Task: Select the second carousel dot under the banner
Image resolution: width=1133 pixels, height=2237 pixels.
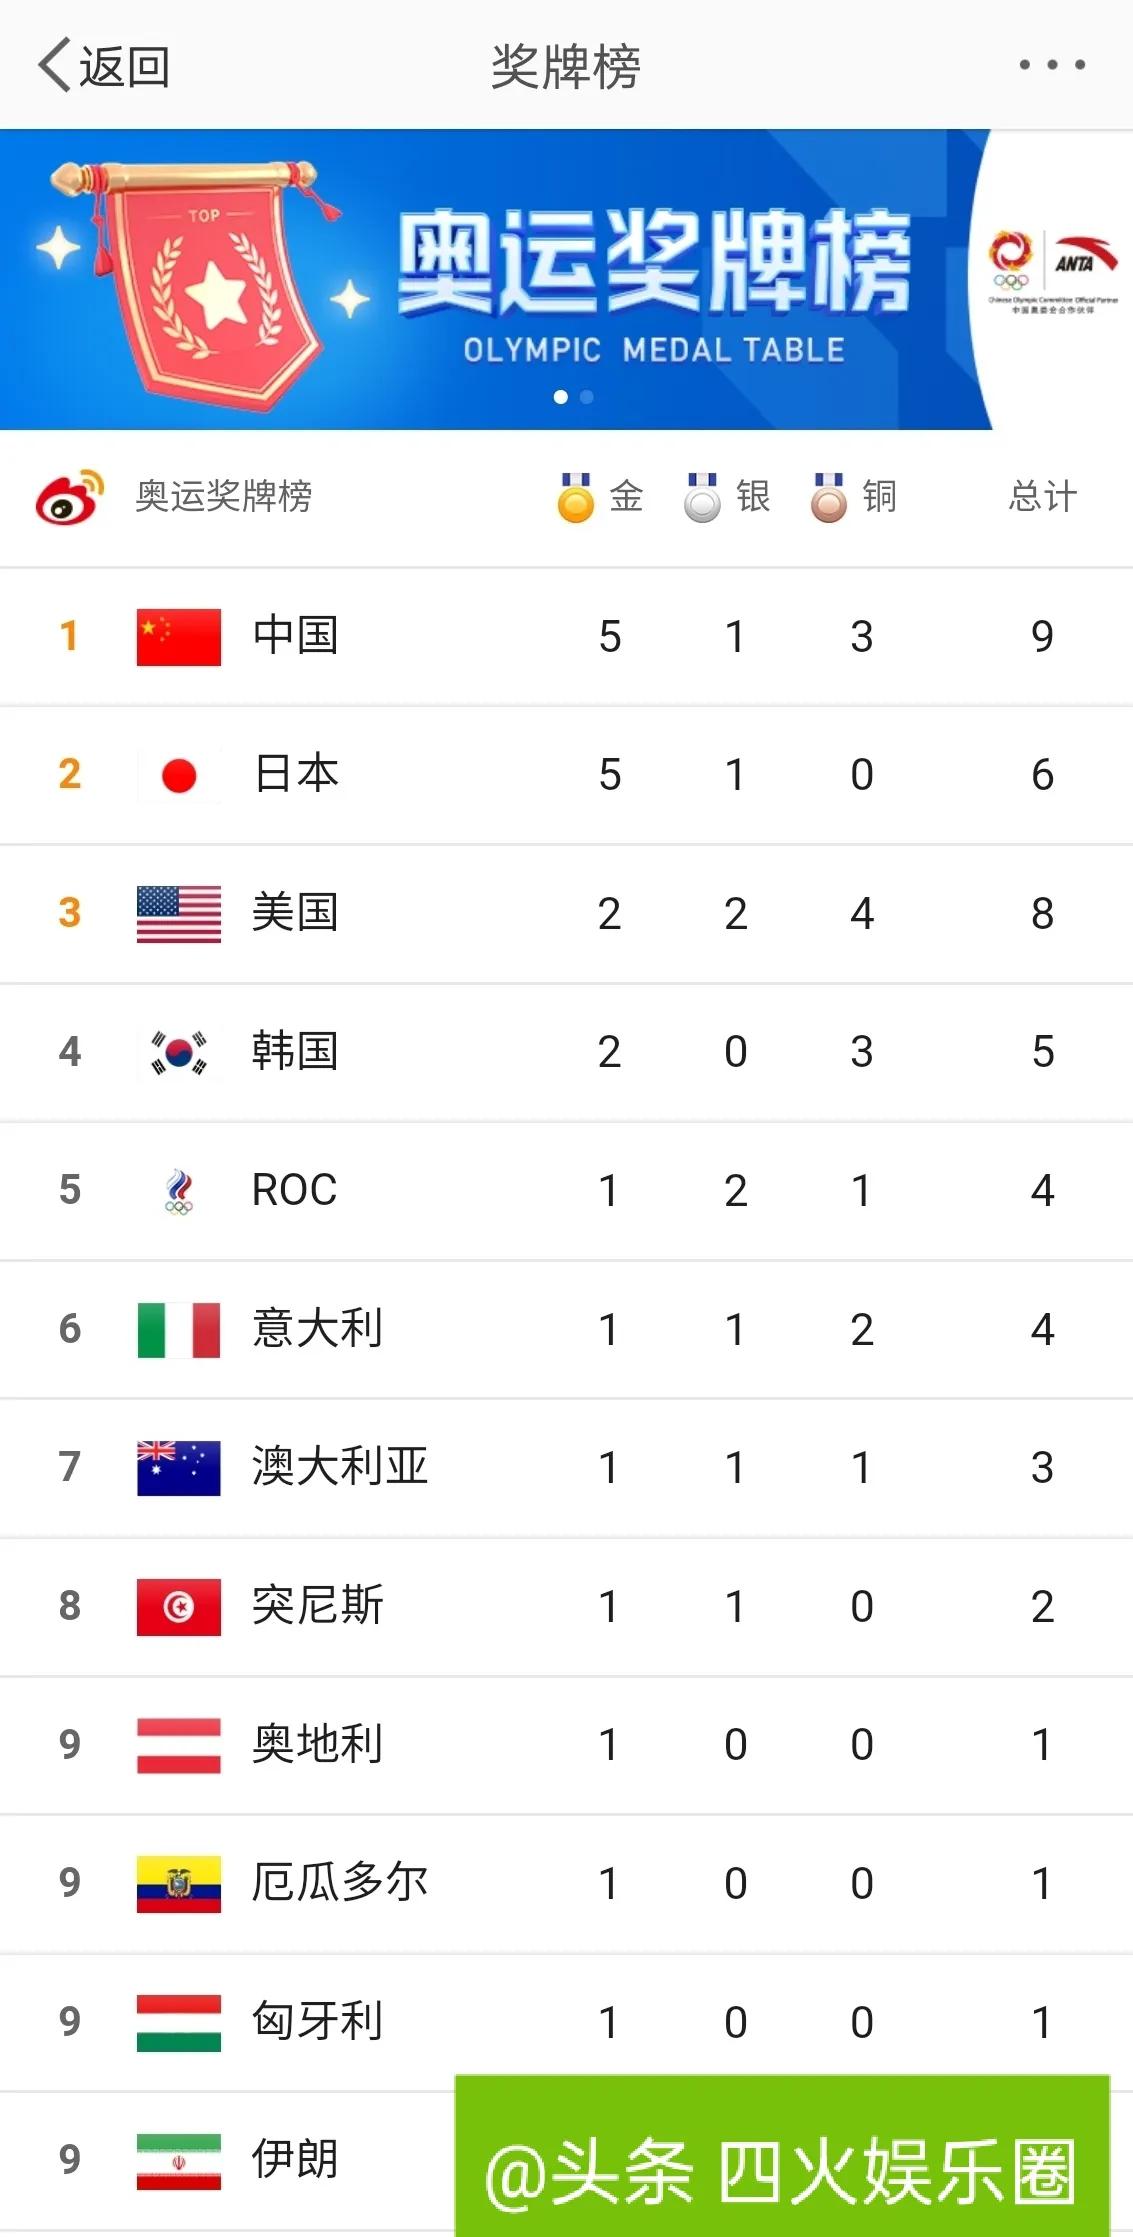Action: click(586, 398)
